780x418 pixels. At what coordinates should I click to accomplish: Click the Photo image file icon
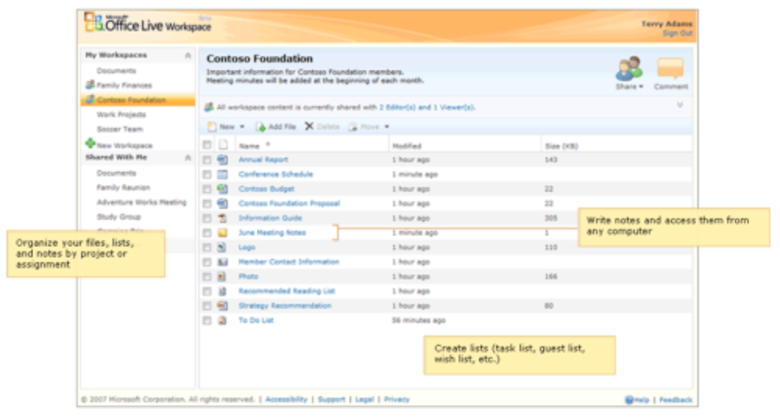[222, 277]
